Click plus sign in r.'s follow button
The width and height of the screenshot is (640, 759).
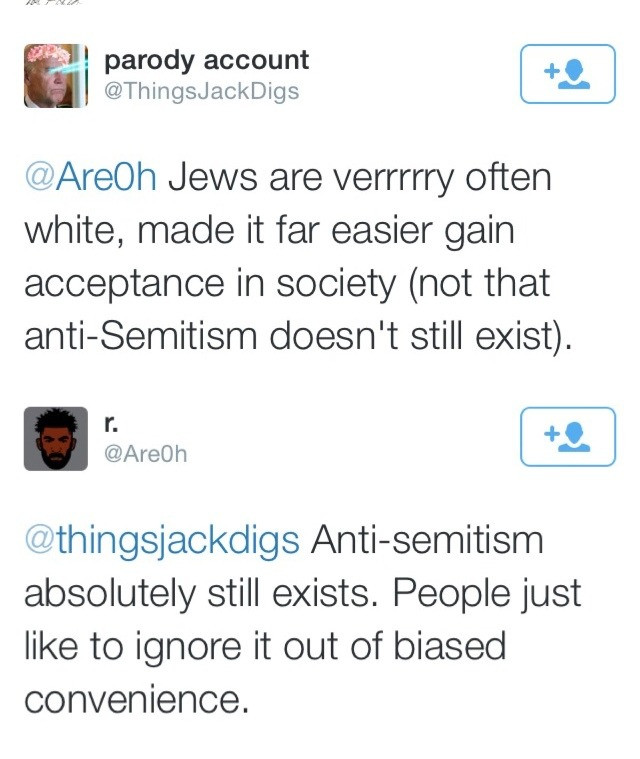pyautogui.click(x=551, y=436)
